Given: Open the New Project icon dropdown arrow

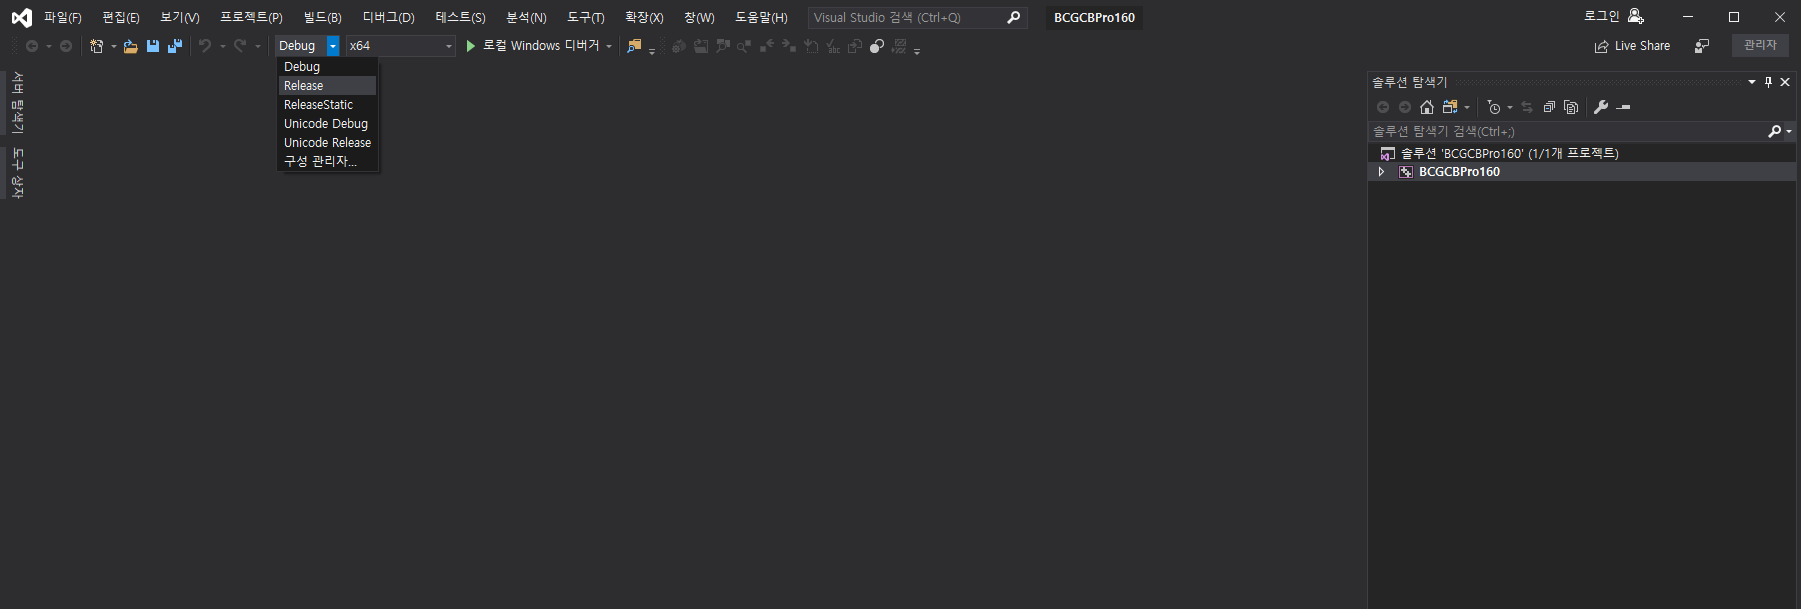Looking at the screenshot, I should (113, 46).
